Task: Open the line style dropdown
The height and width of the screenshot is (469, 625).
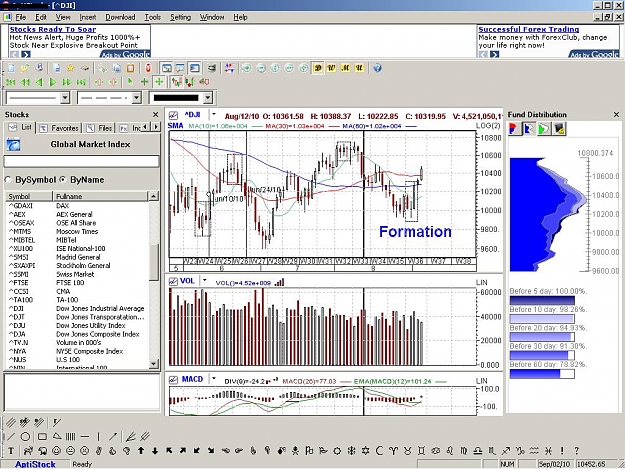Action: (65, 97)
